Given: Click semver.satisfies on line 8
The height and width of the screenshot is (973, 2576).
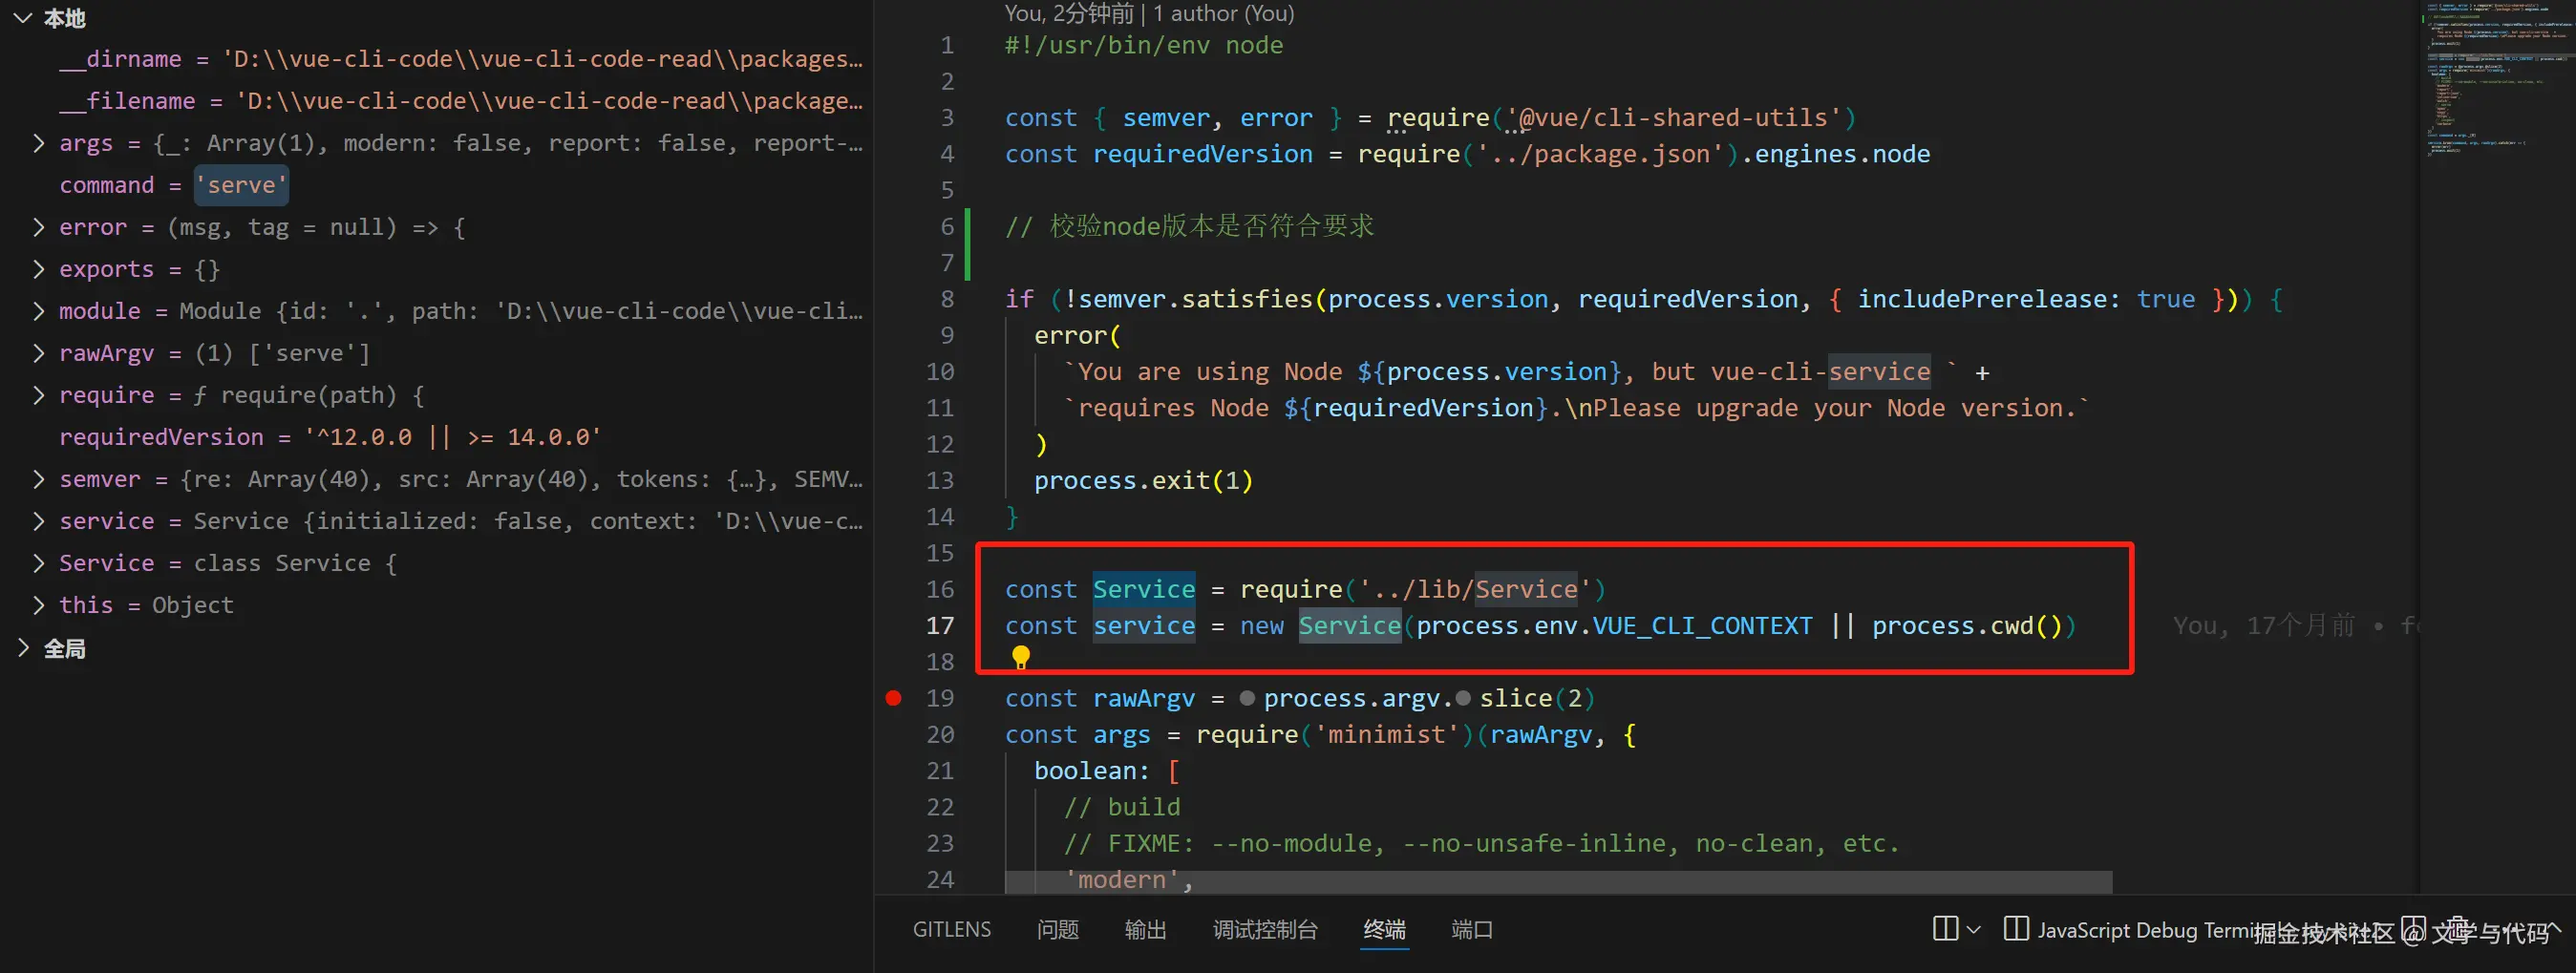Looking at the screenshot, I should [x=1196, y=299].
